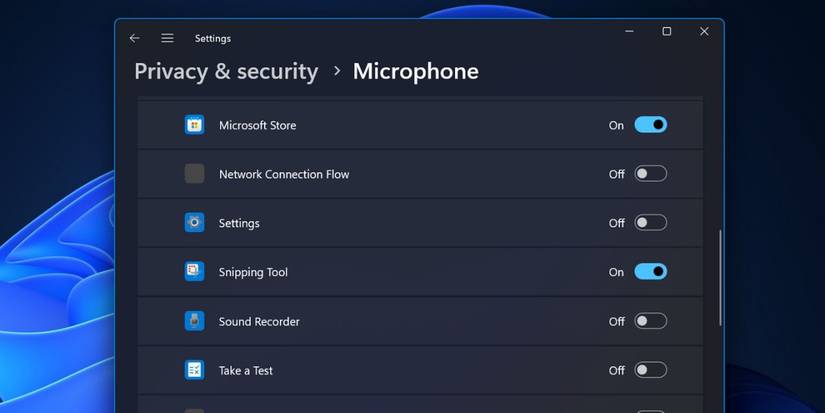825x413 pixels.
Task: Click the Settings gear app icon
Action: tap(194, 223)
